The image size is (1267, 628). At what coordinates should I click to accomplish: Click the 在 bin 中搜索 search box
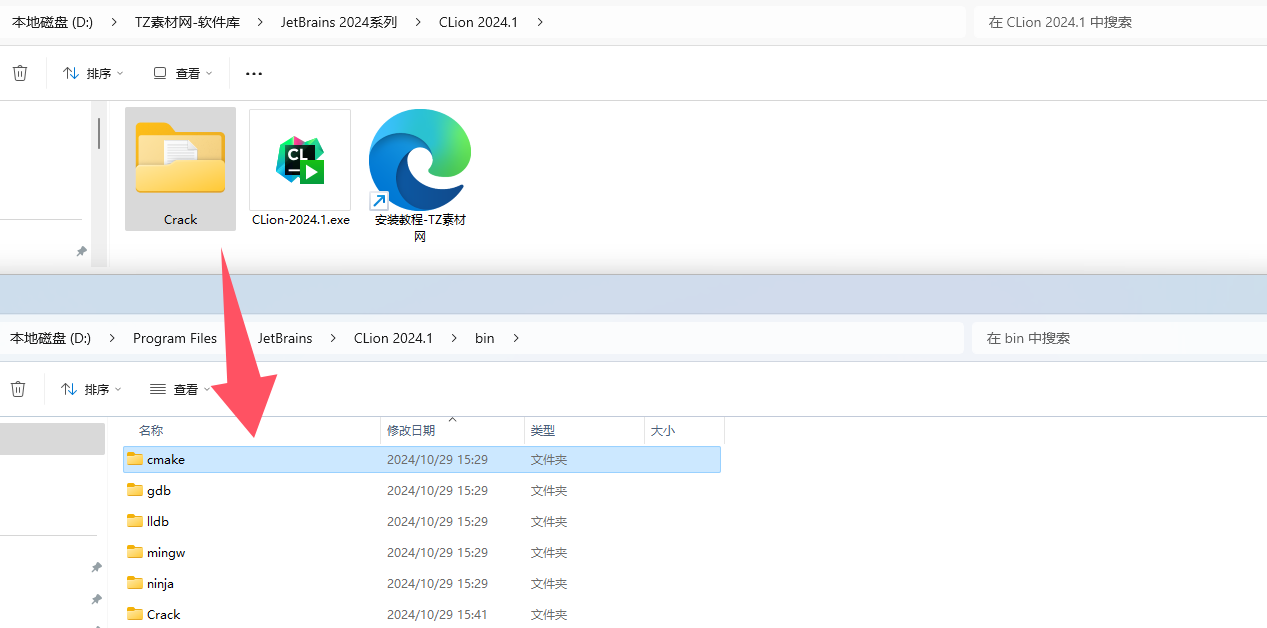coord(1119,338)
